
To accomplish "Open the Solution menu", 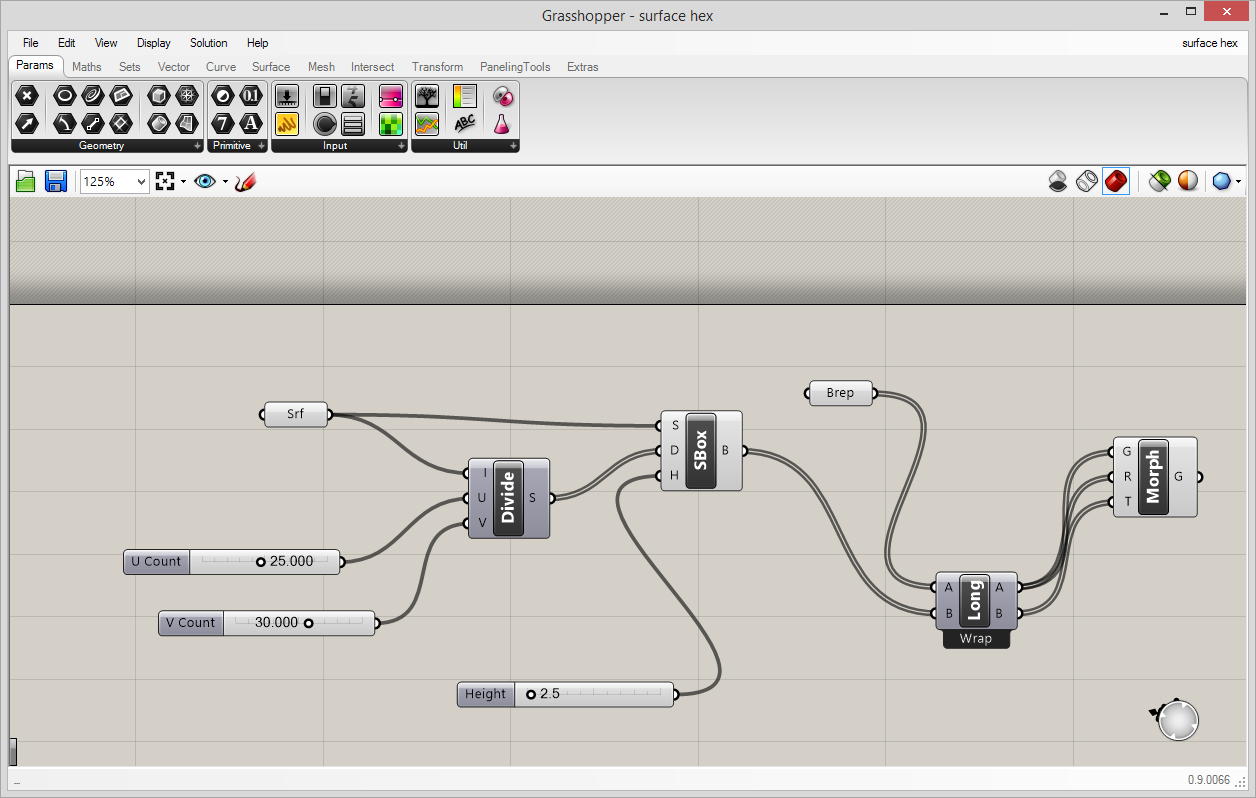I will [209, 43].
